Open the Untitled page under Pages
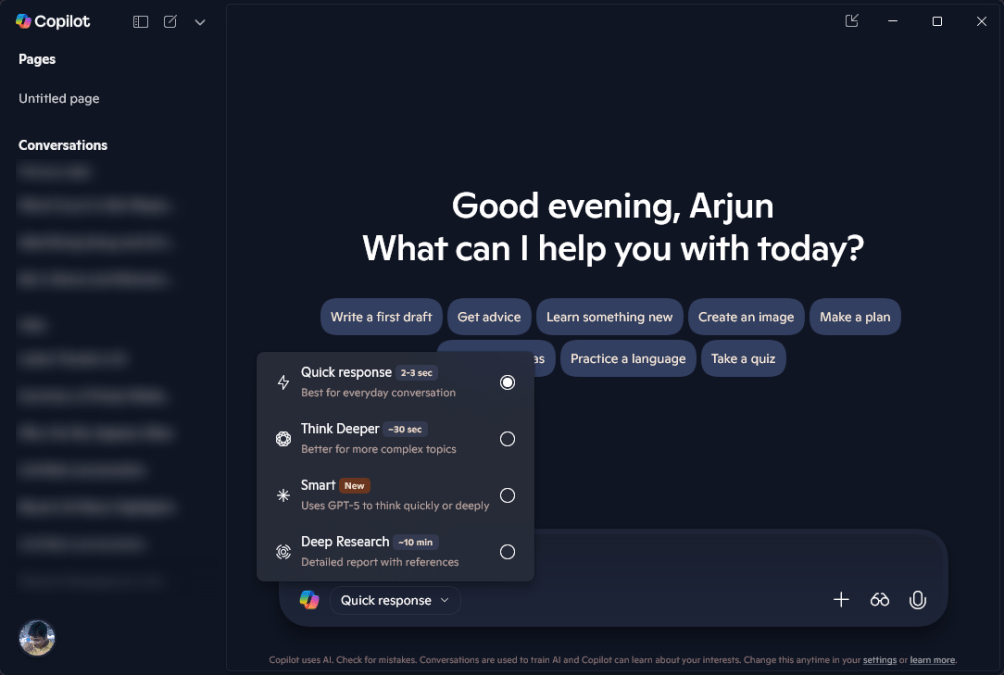1004x675 pixels. pyautogui.click(x=58, y=98)
